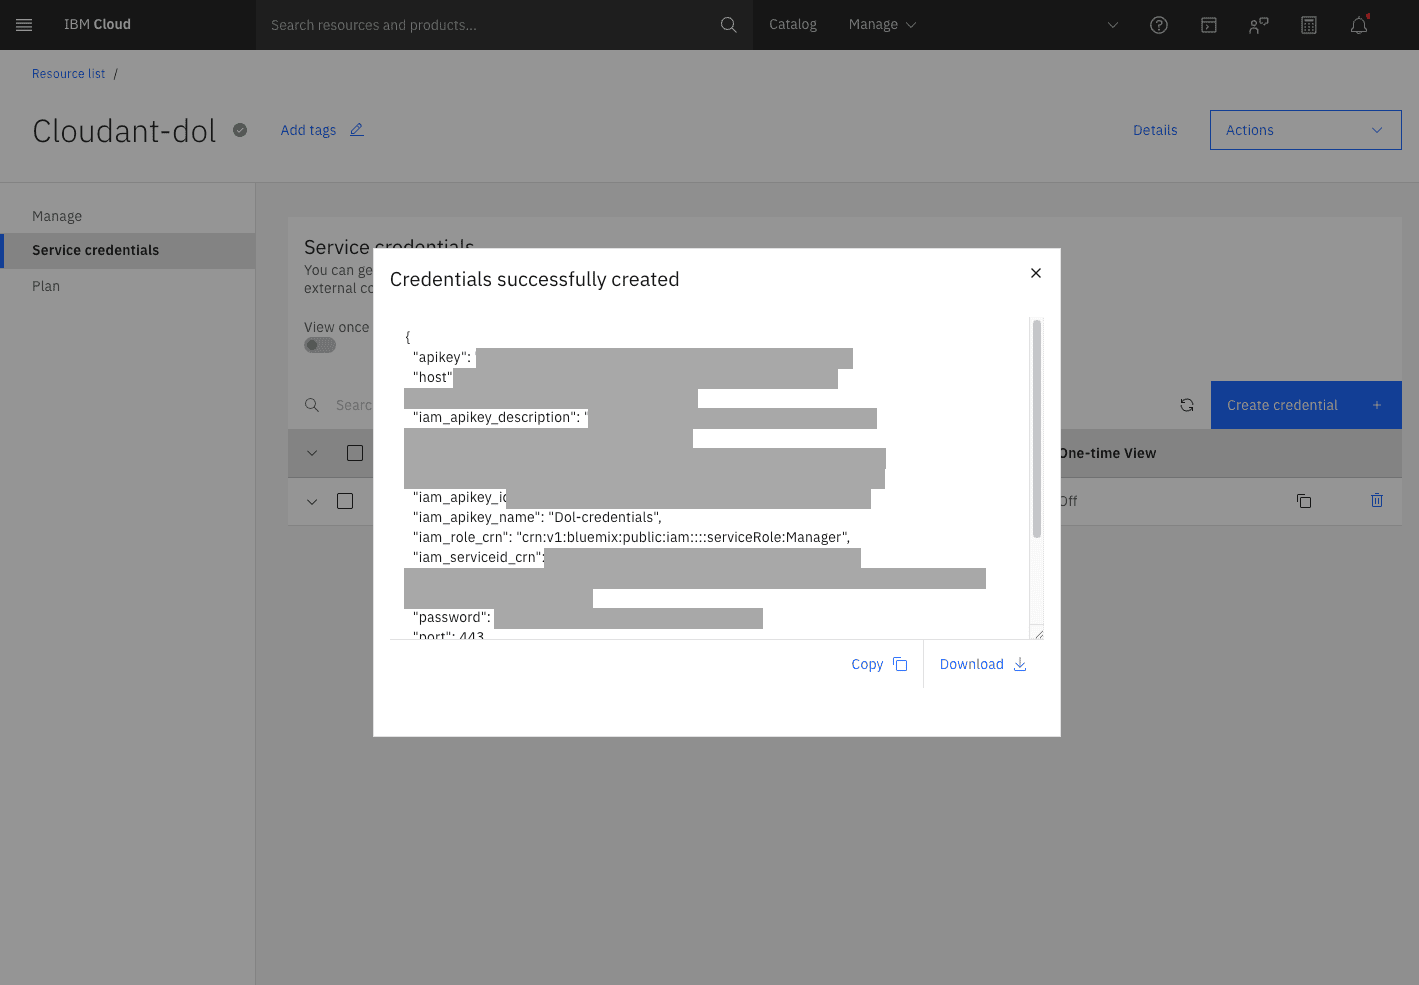Open the IBM Cloud Shell icon
The image size is (1419, 985).
pyautogui.click(x=1209, y=25)
